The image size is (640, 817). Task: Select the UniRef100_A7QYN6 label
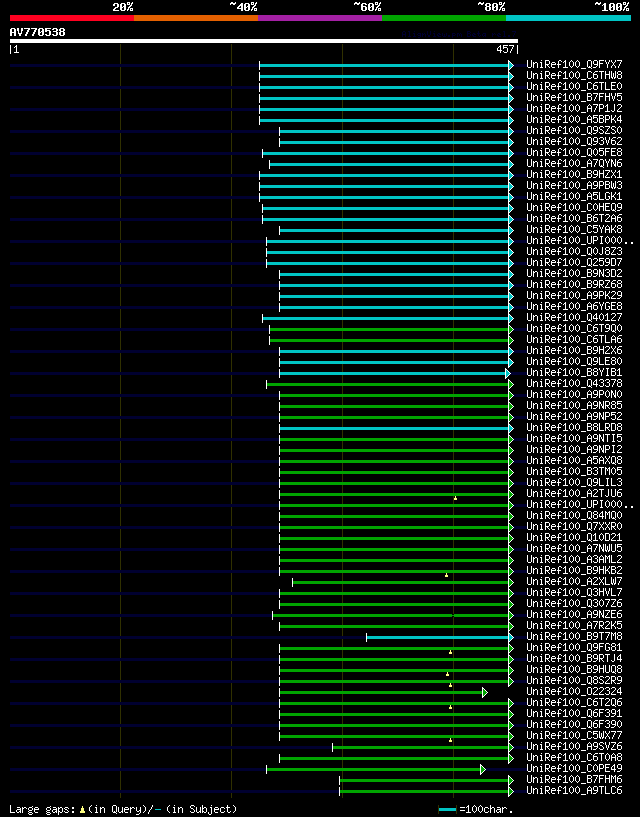(x=574, y=164)
